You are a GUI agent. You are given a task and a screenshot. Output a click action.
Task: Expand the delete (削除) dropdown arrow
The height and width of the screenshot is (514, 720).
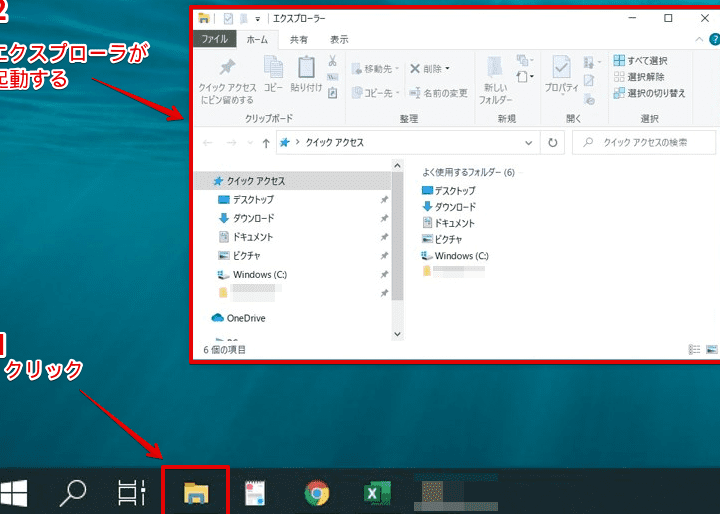[447, 69]
